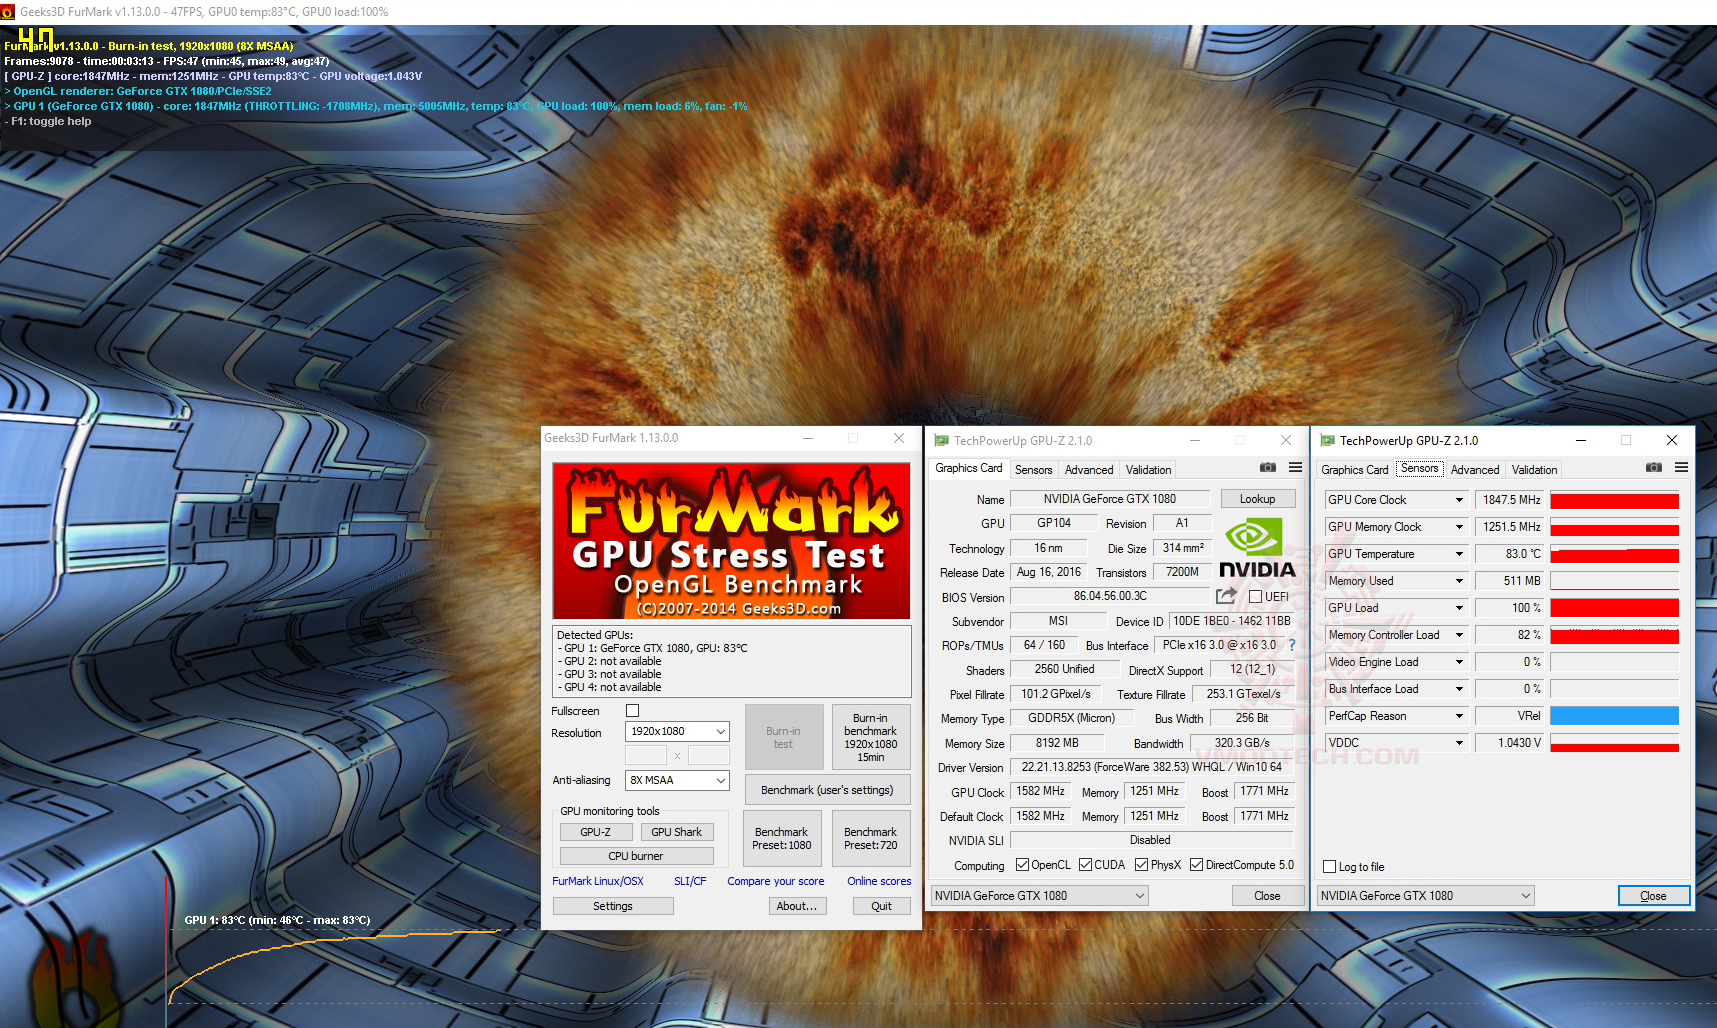Start the CPU burner tool
The image size is (1717, 1028).
click(x=636, y=856)
